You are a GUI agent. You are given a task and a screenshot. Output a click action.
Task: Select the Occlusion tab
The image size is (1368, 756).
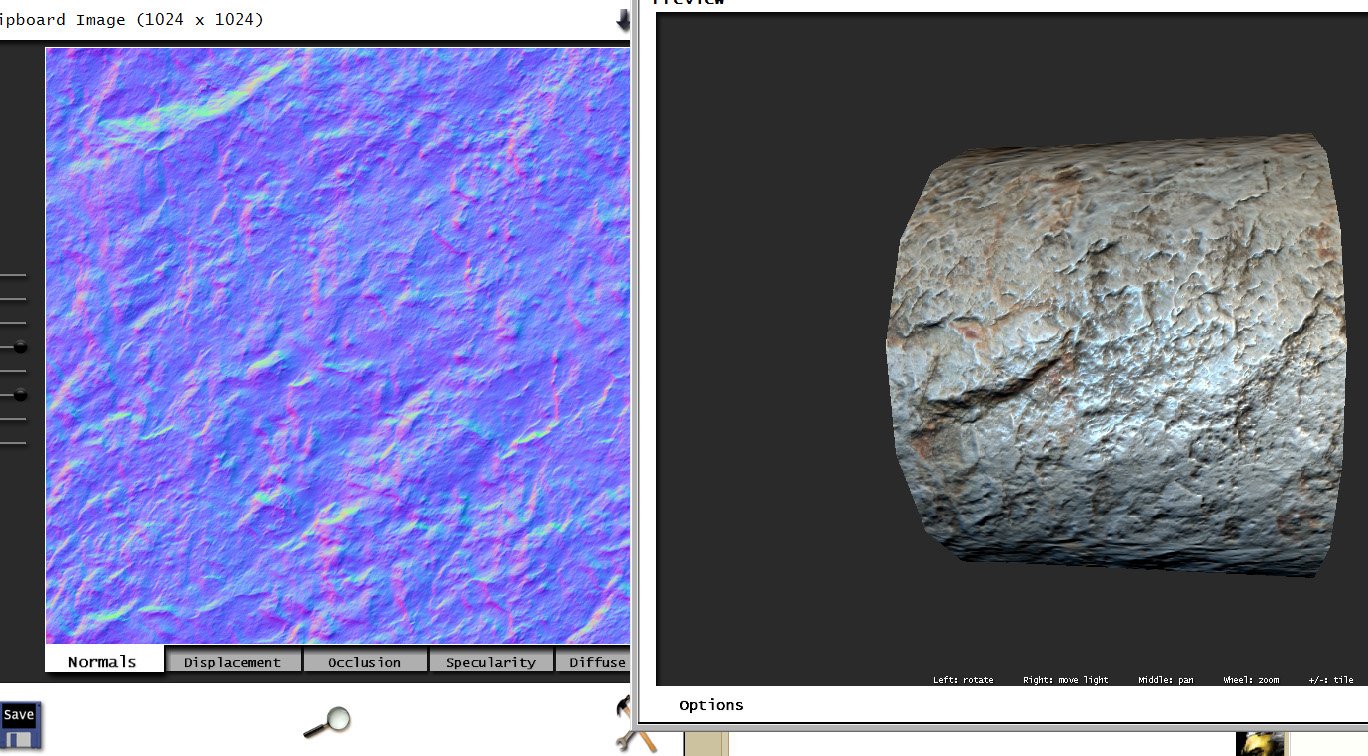pos(364,662)
